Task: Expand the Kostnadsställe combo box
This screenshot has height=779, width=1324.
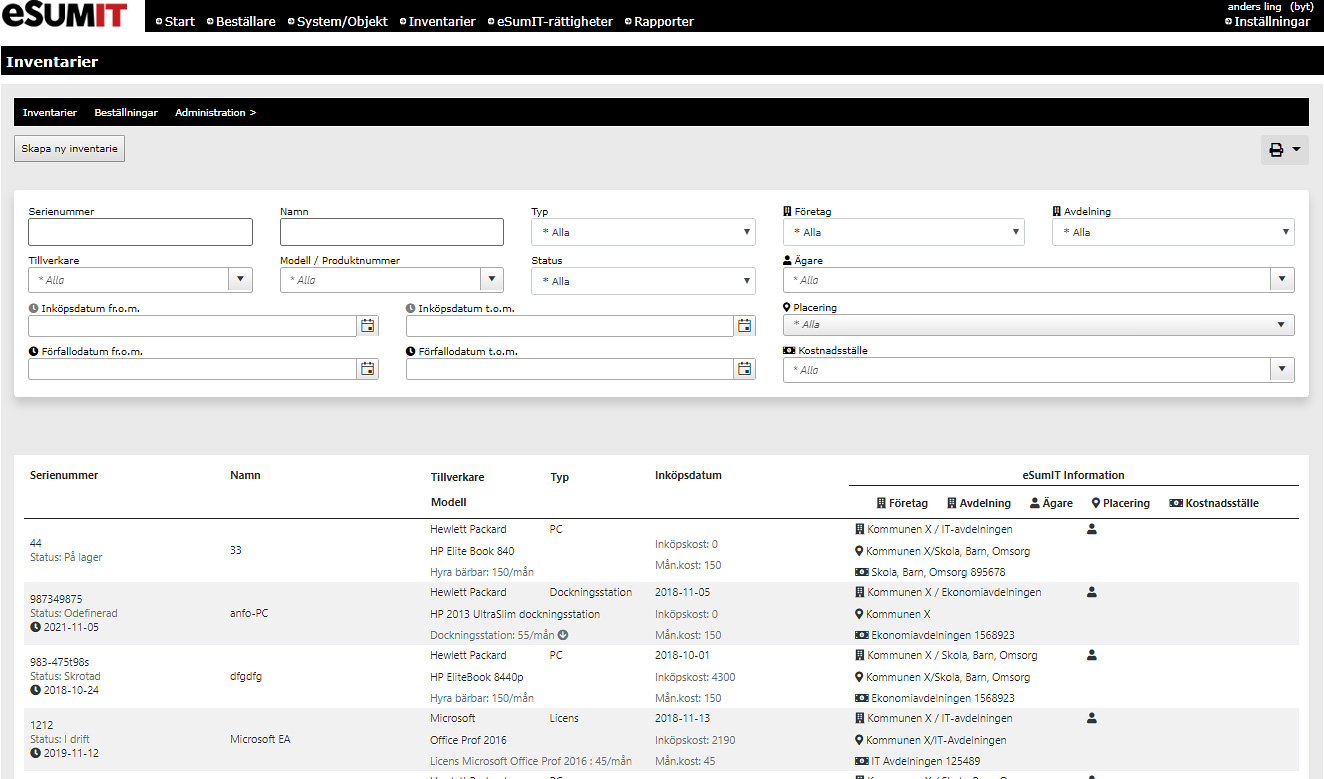Action: pos(1282,370)
